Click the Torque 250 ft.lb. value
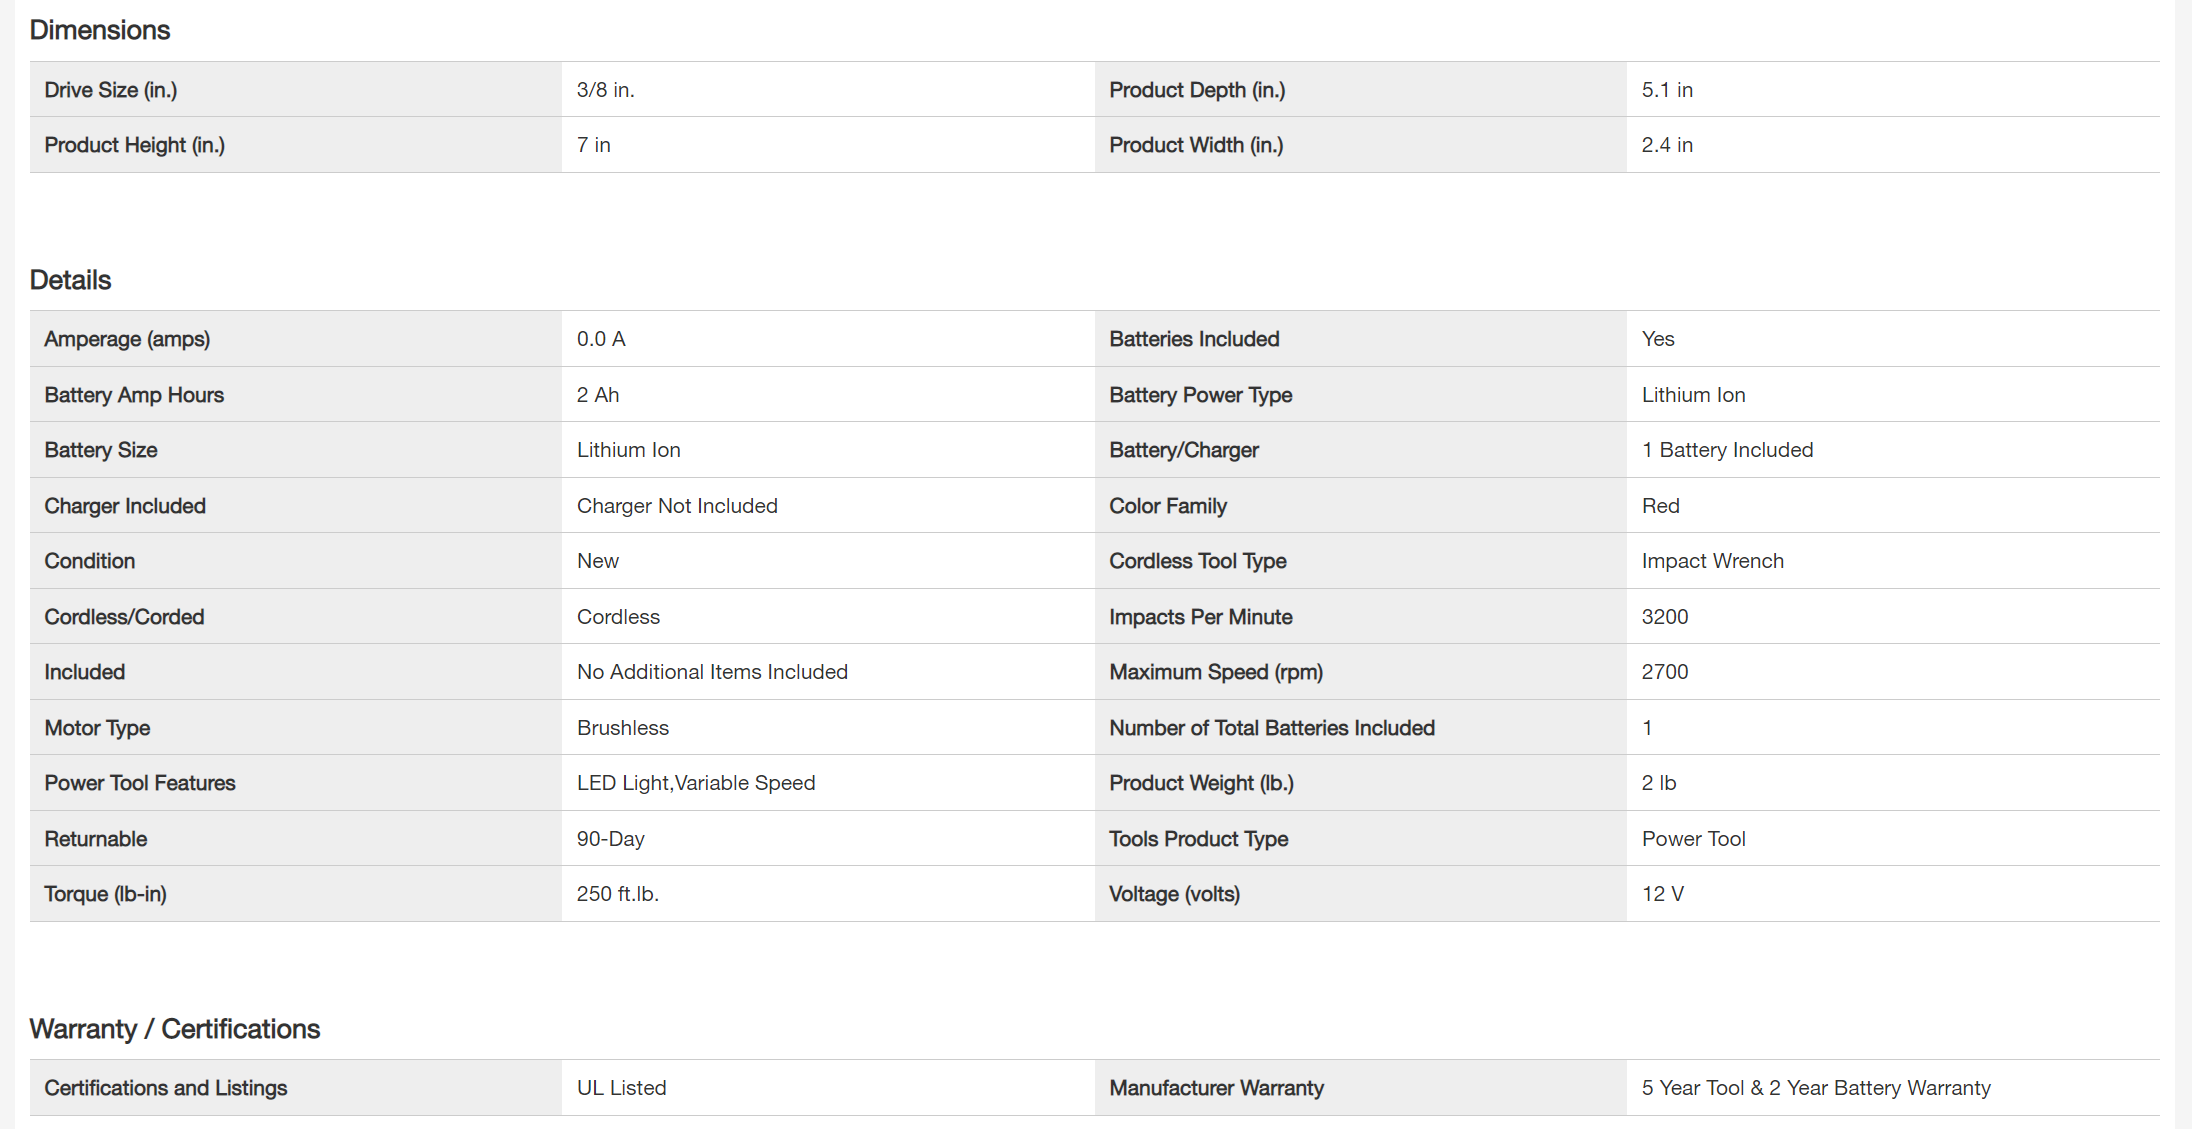The image size is (2192, 1129). point(618,894)
